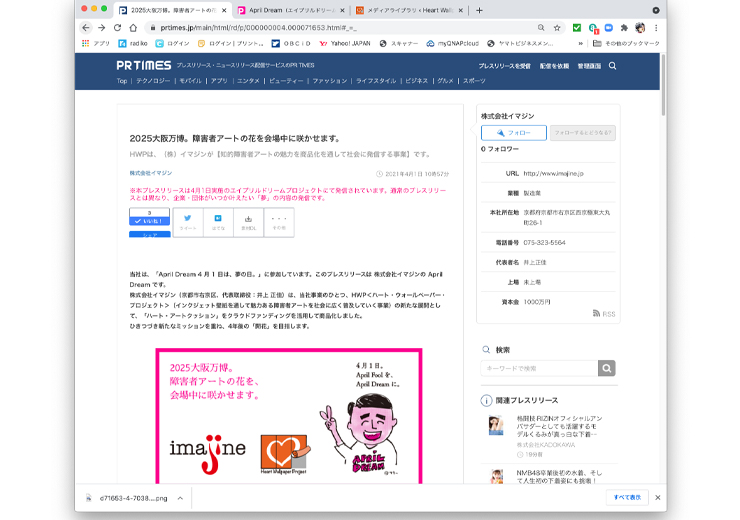Open the OBC iD bookmark
The height and width of the screenshot is (520, 740).
point(291,43)
